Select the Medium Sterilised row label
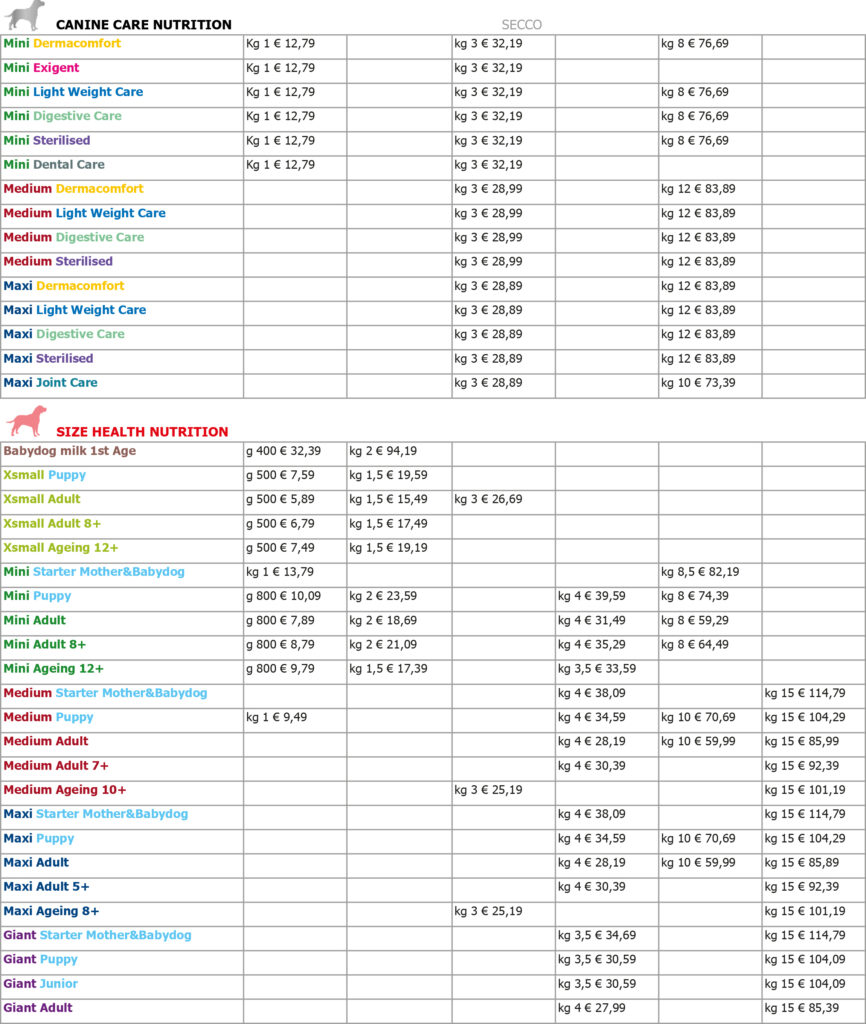866x1024 pixels. tap(58, 261)
